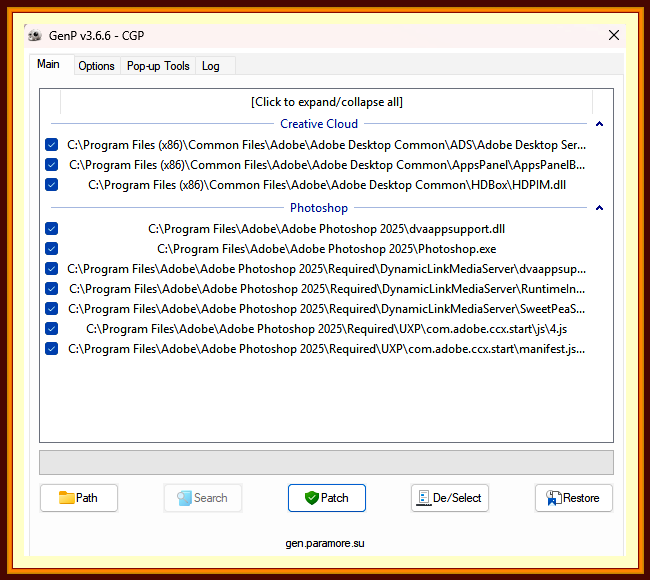Uncheck the HDBox HDPIM.dll checkbox
The image size is (650, 580).
click(51, 184)
